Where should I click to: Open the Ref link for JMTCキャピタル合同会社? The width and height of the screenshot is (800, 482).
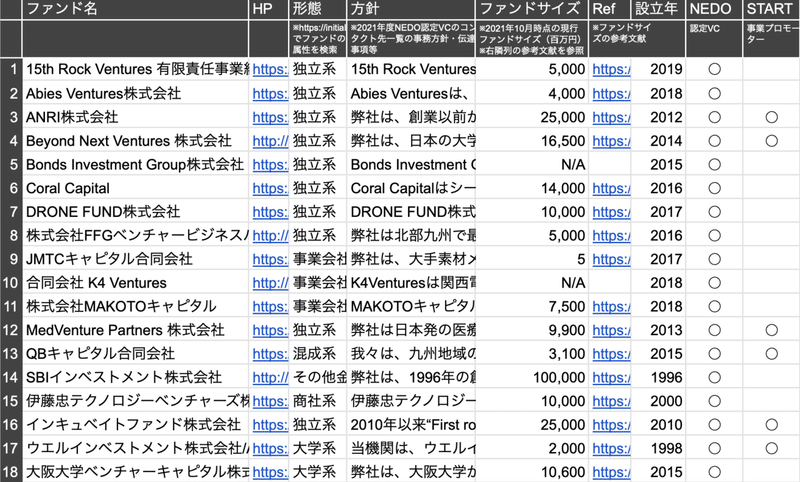(x=611, y=259)
